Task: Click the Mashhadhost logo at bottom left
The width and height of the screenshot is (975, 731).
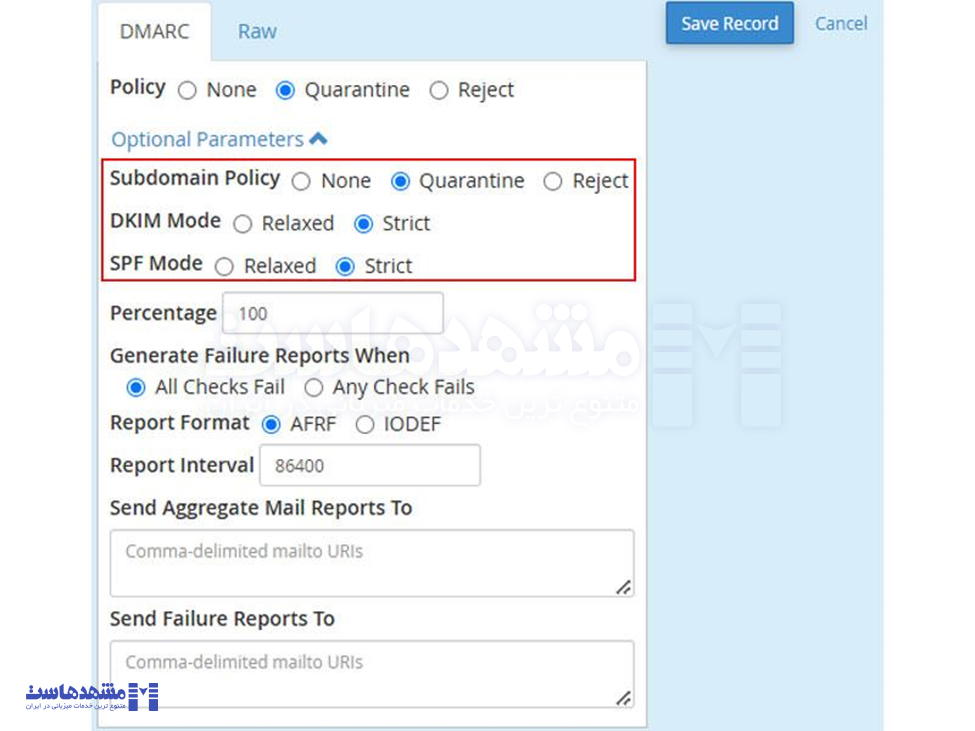Action: click(x=92, y=696)
